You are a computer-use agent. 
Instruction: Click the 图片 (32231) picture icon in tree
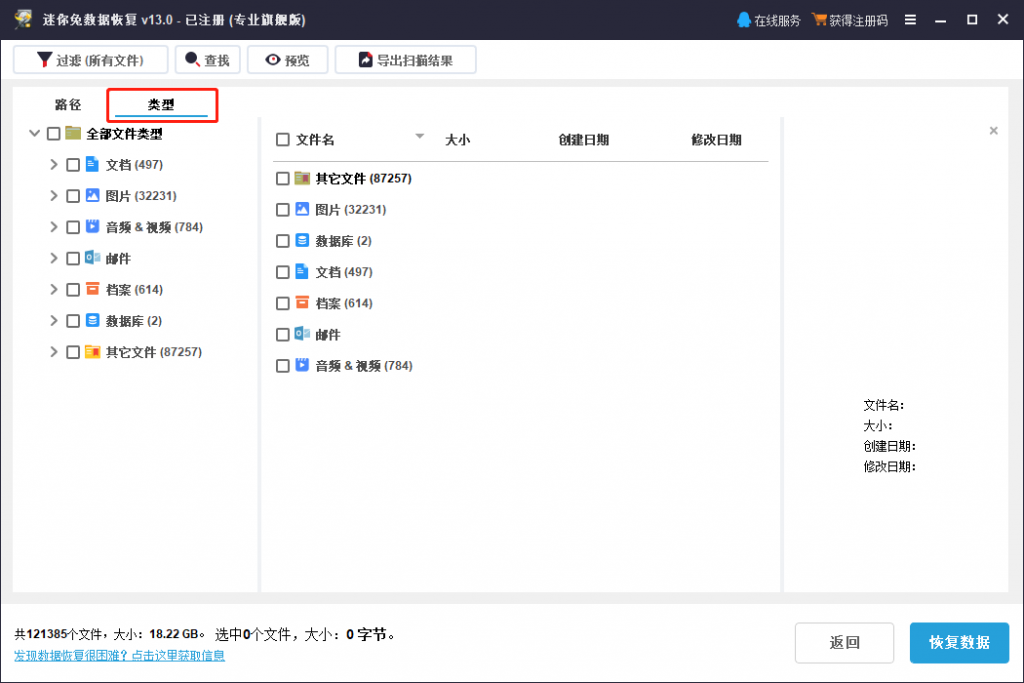tap(93, 195)
